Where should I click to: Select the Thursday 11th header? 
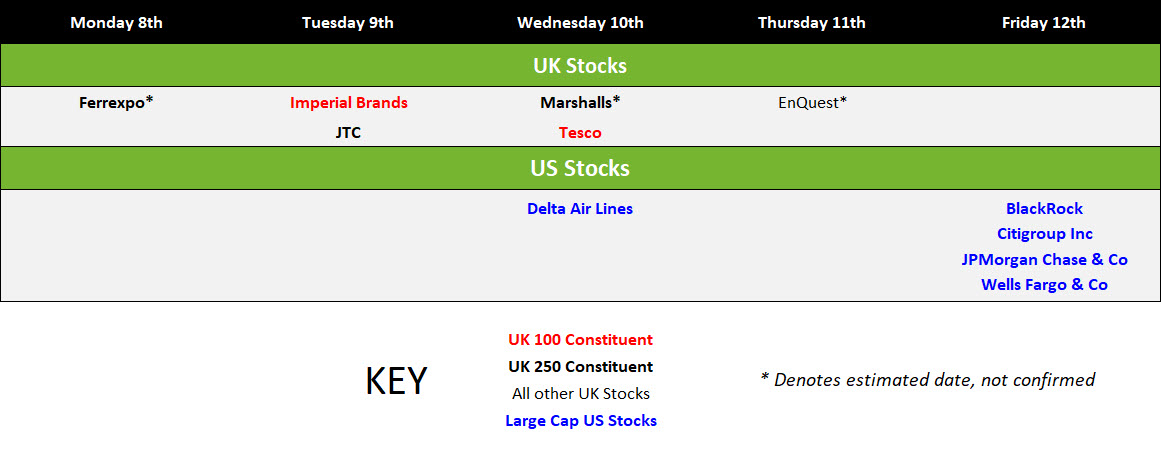click(812, 22)
